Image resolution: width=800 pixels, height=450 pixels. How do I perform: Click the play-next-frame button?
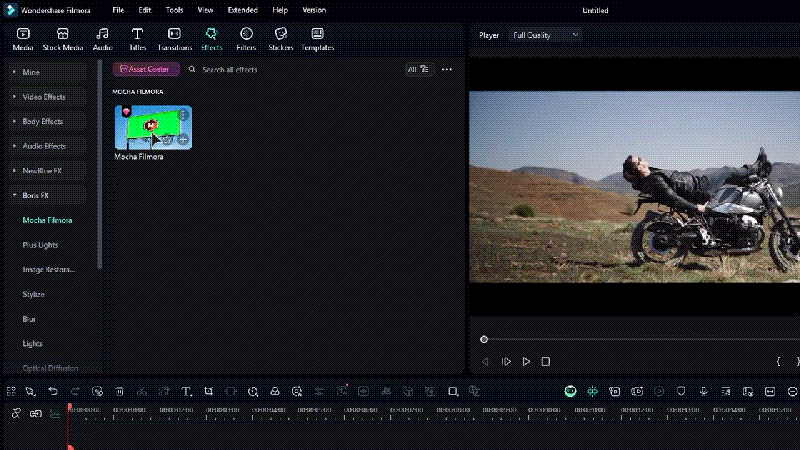506,361
